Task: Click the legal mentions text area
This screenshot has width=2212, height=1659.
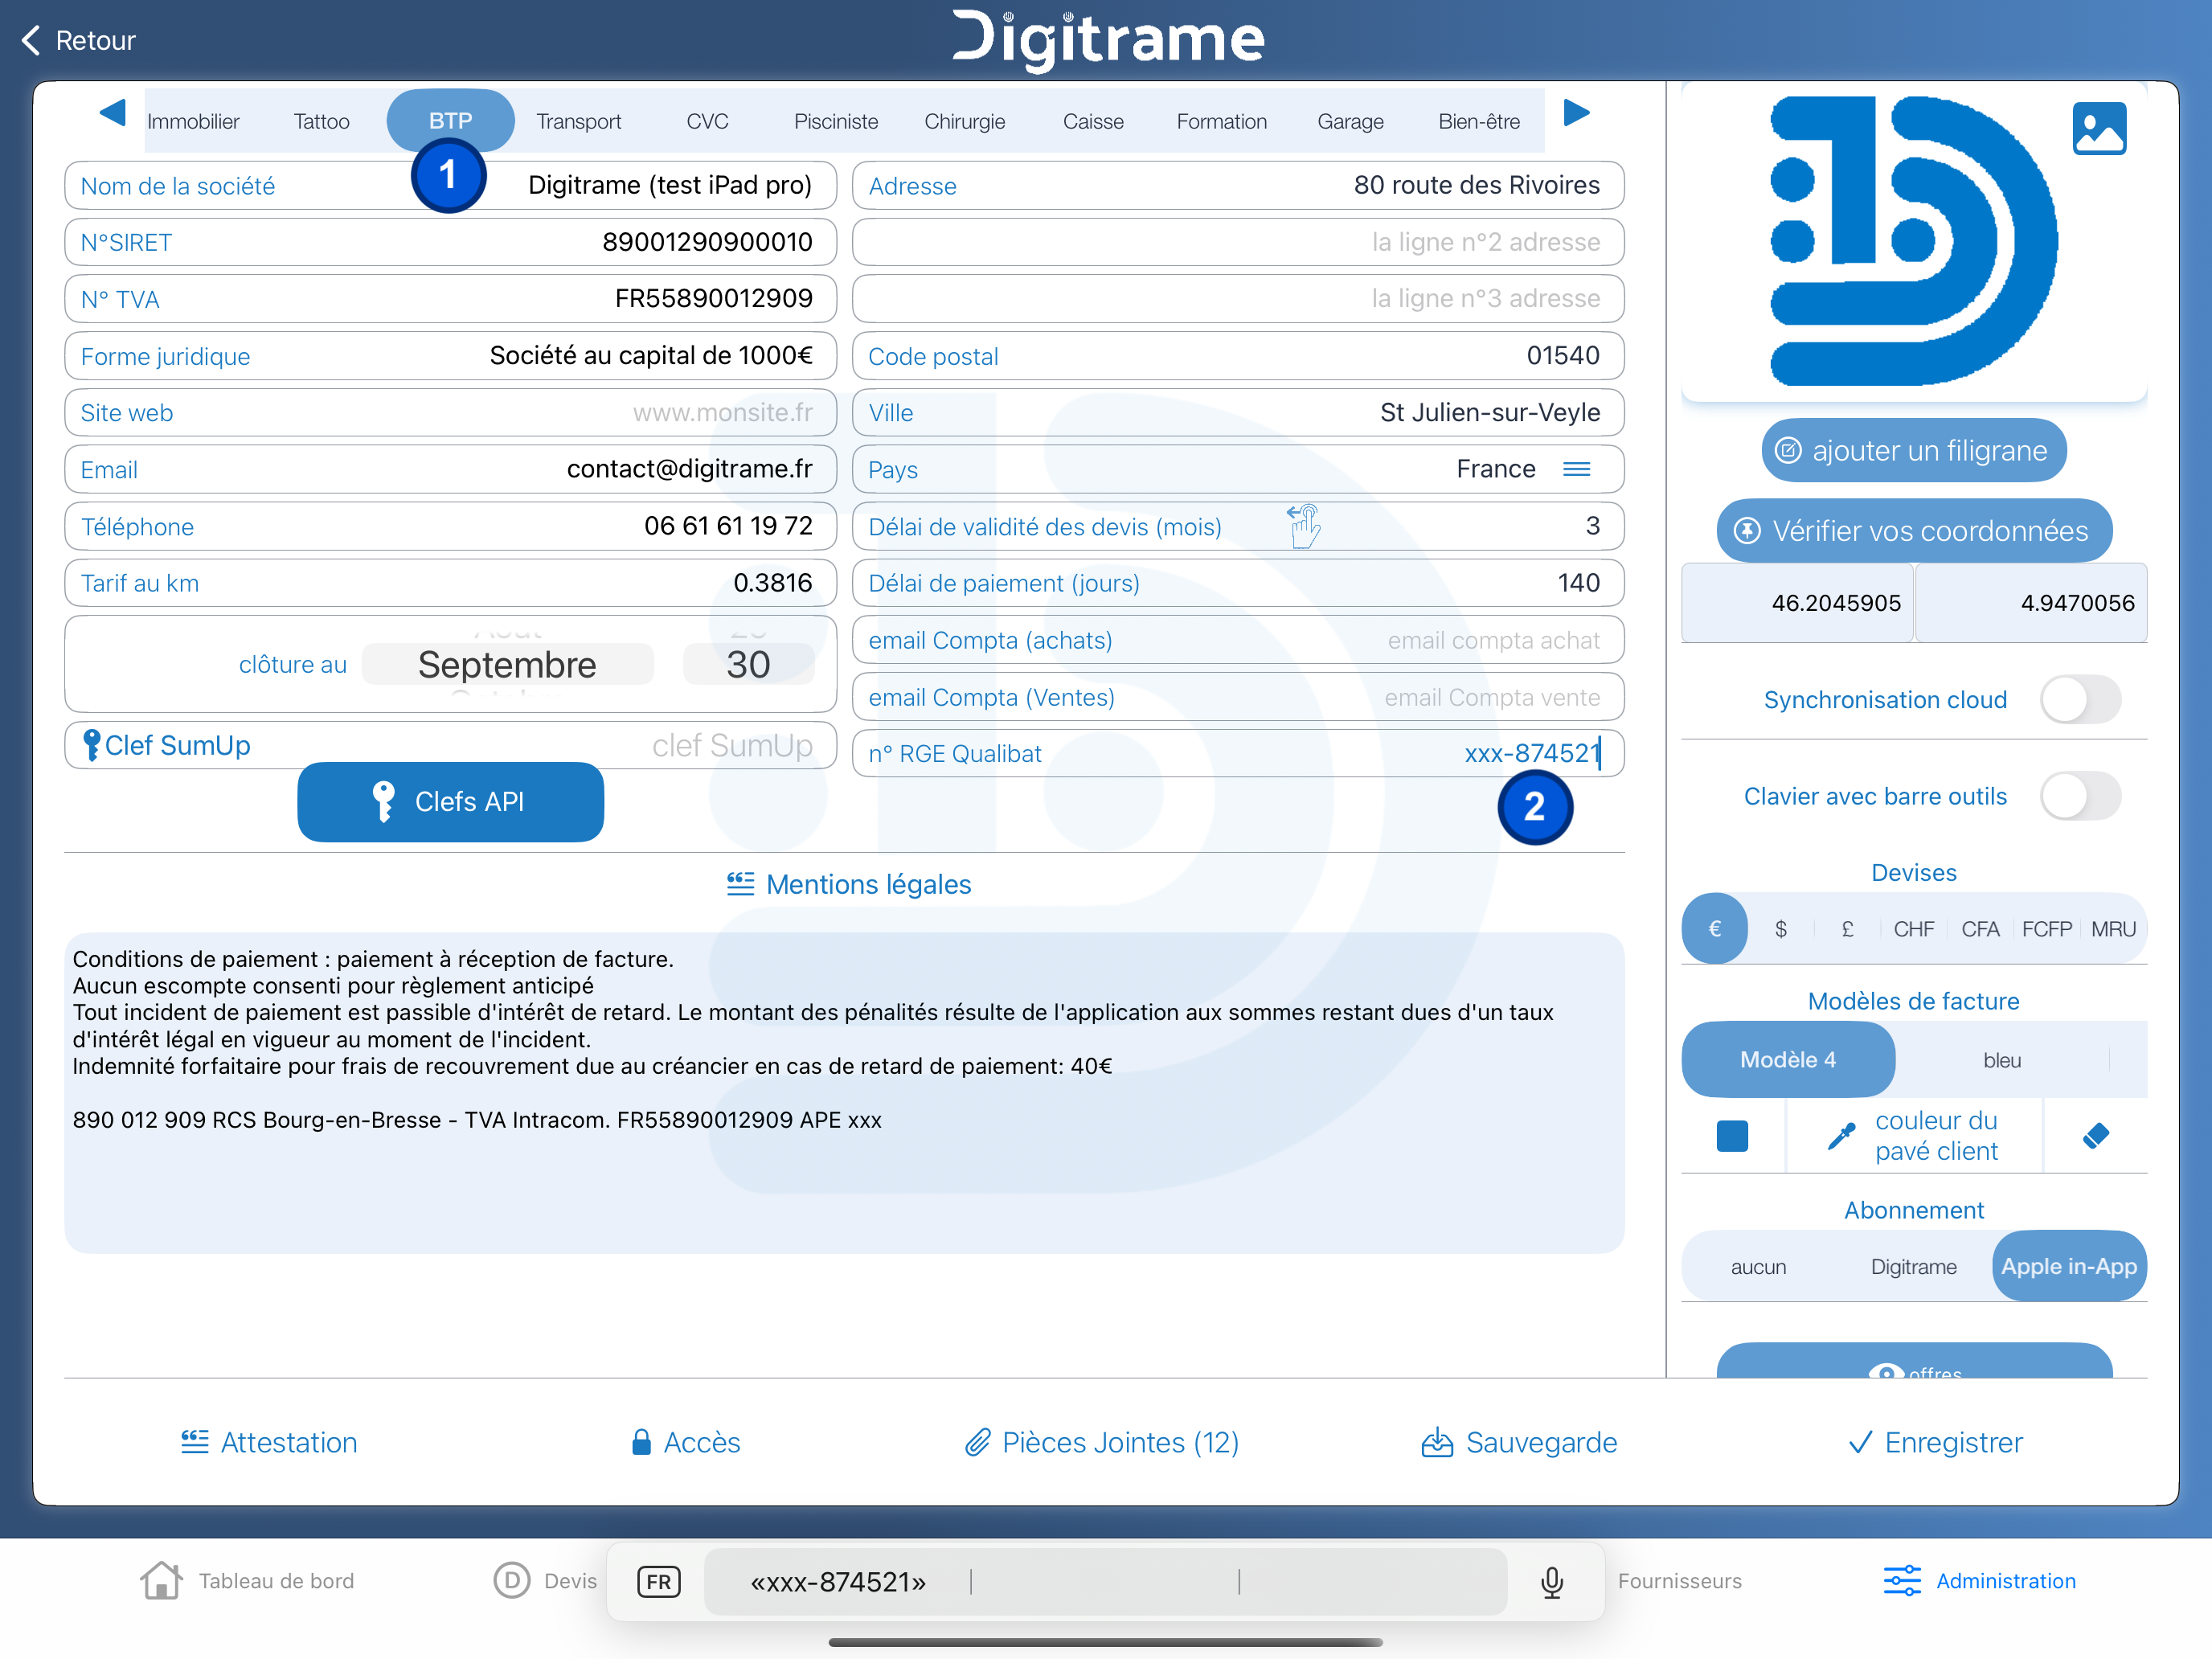Action: click(x=844, y=1093)
